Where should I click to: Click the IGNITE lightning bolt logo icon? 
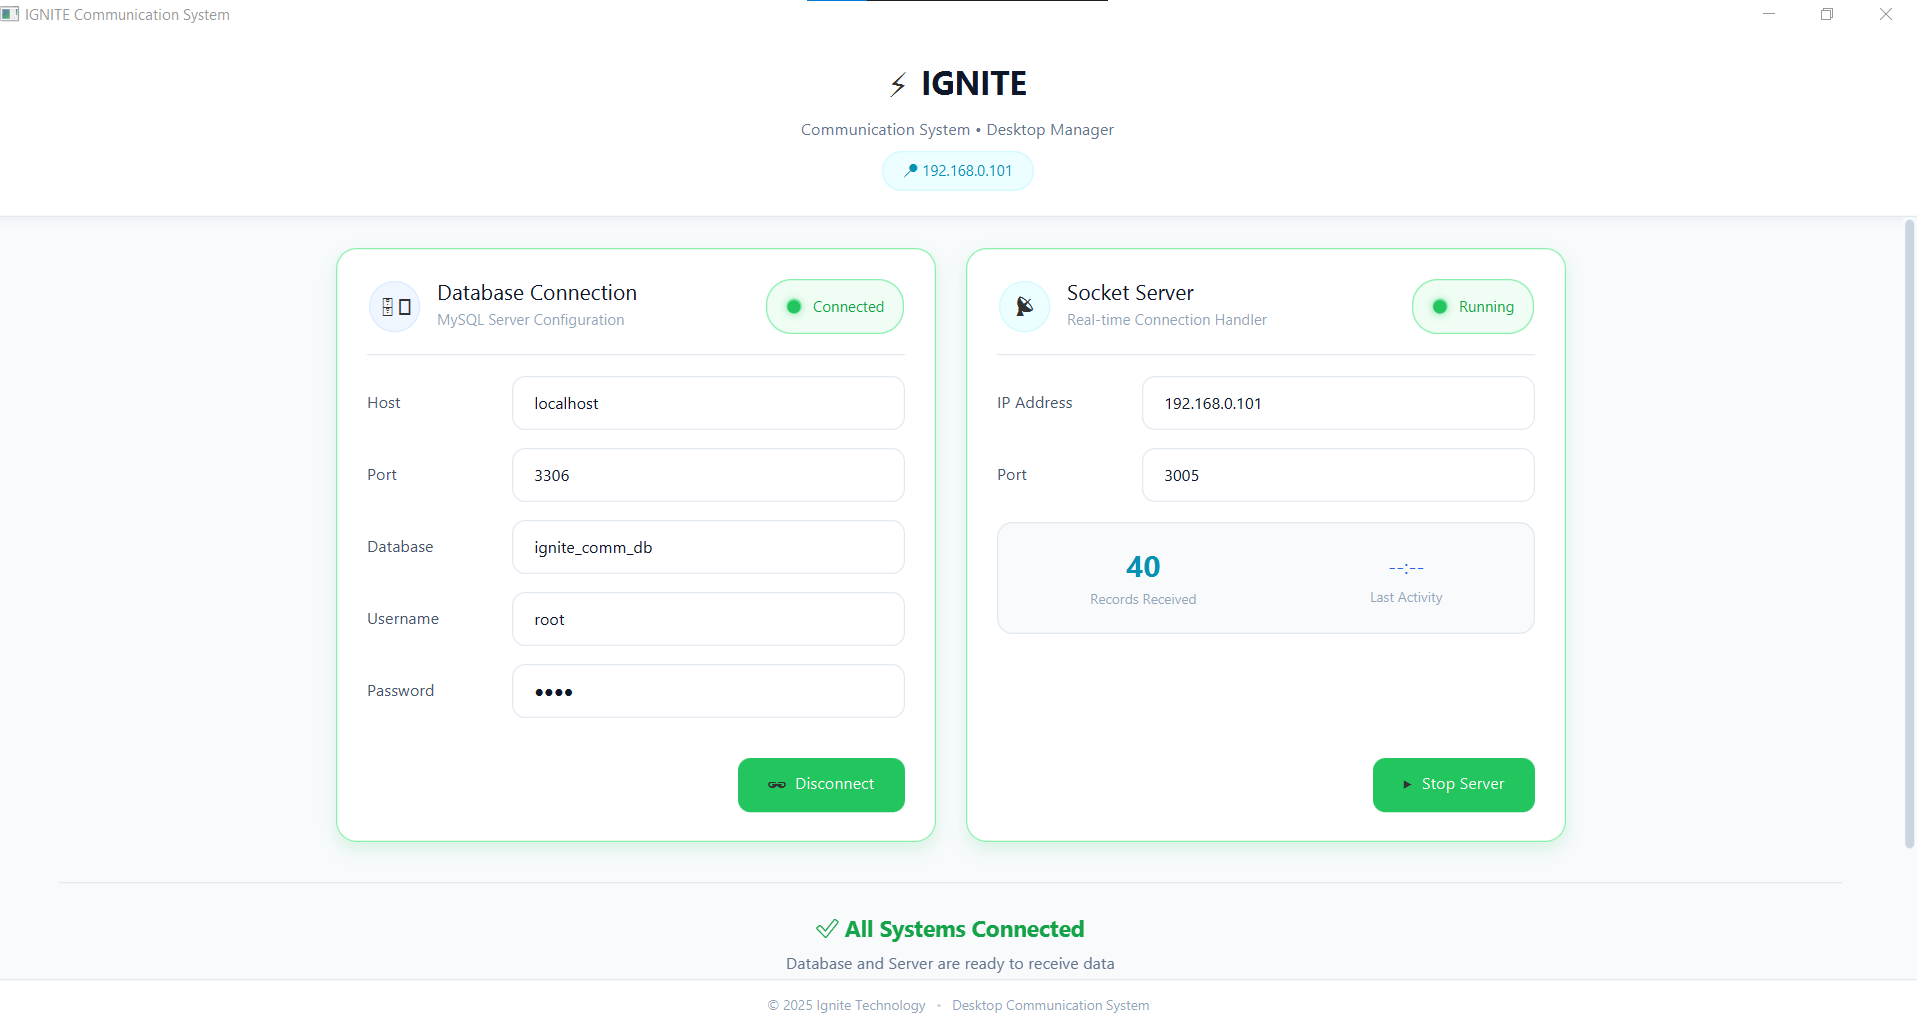898,84
